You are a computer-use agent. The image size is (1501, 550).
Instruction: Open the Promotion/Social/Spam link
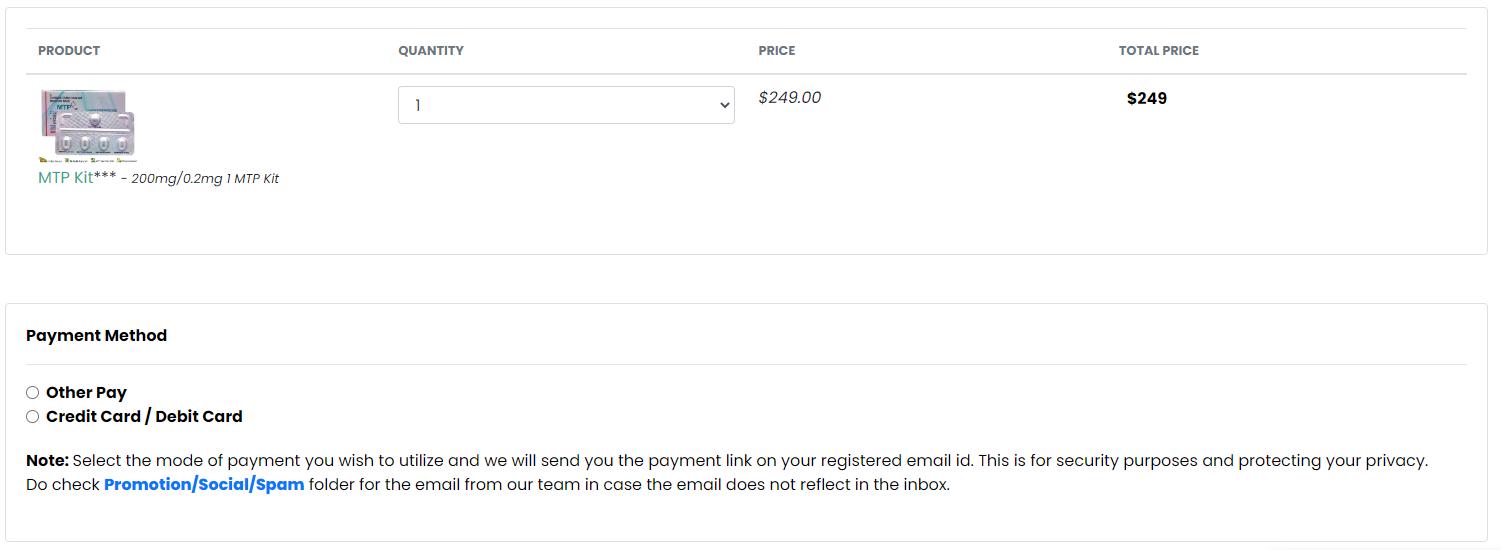[204, 485]
